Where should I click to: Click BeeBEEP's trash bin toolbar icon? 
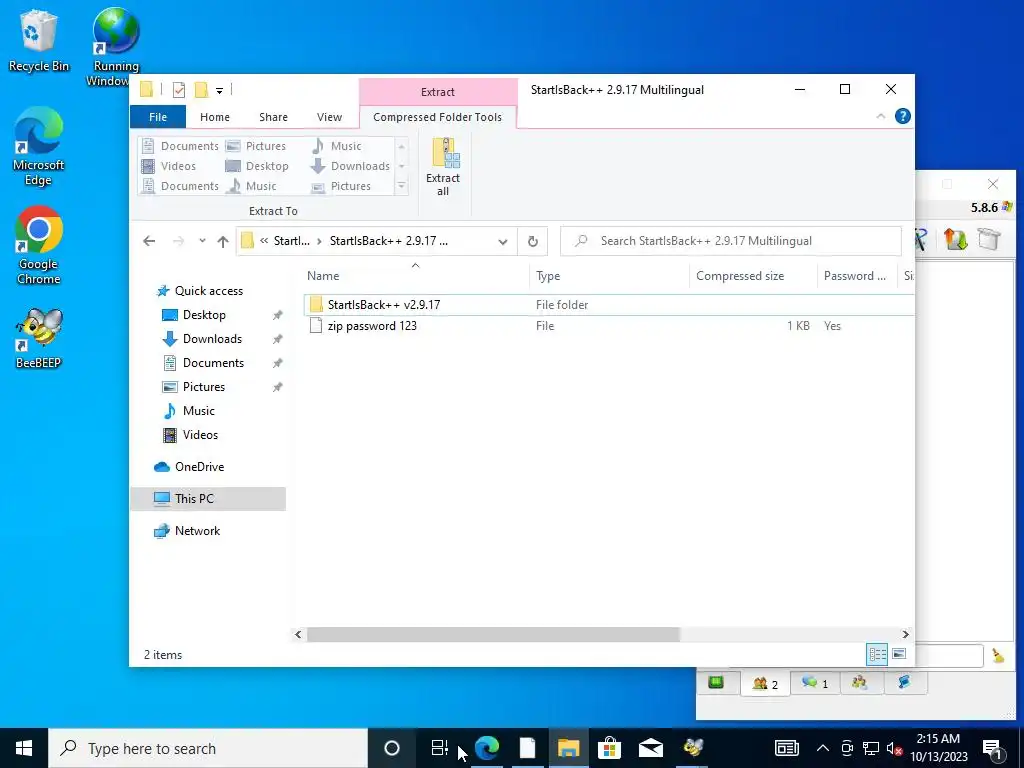[989, 239]
